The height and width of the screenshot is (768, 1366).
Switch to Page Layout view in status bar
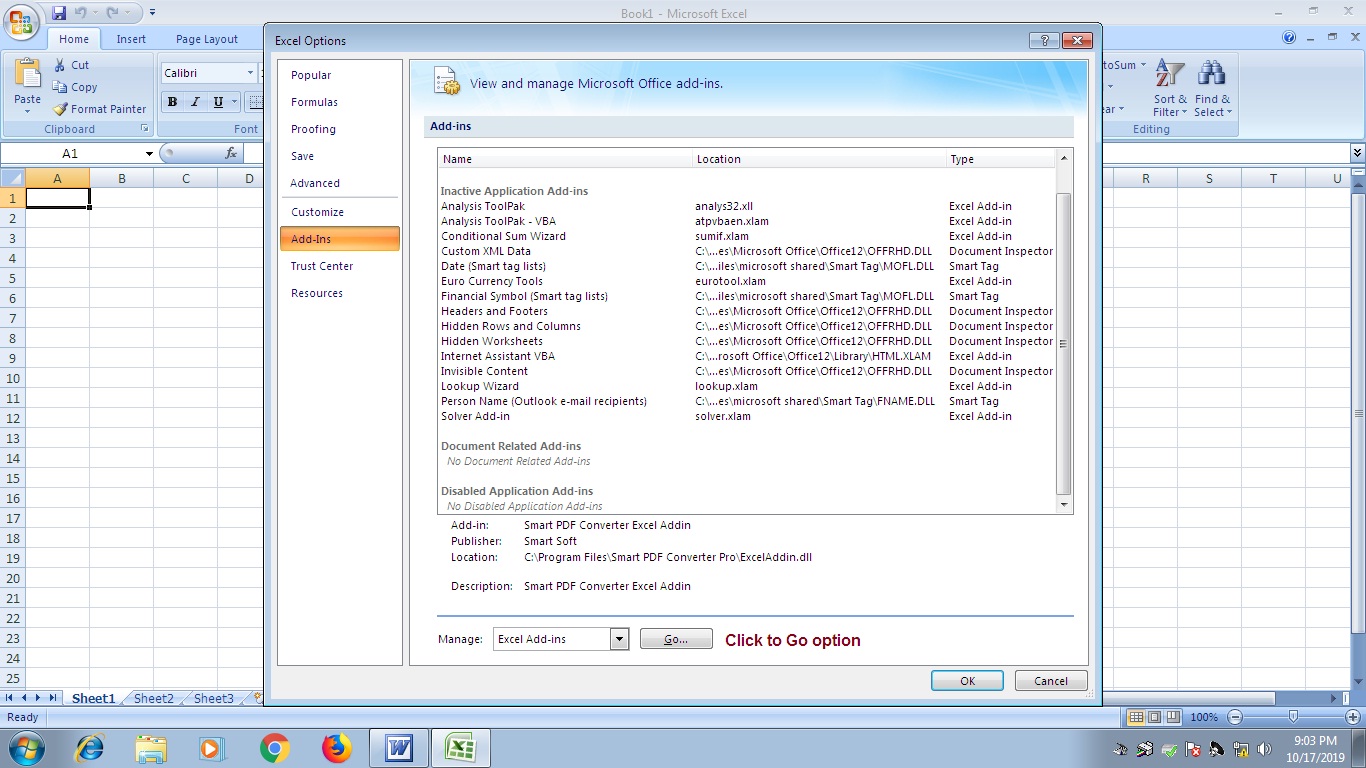[x=1154, y=717]
